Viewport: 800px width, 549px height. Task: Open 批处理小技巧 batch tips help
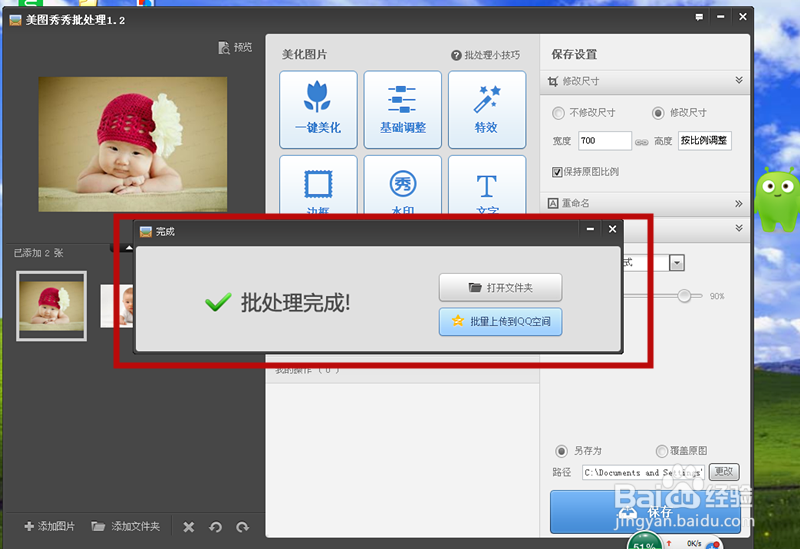click(485, 55)
